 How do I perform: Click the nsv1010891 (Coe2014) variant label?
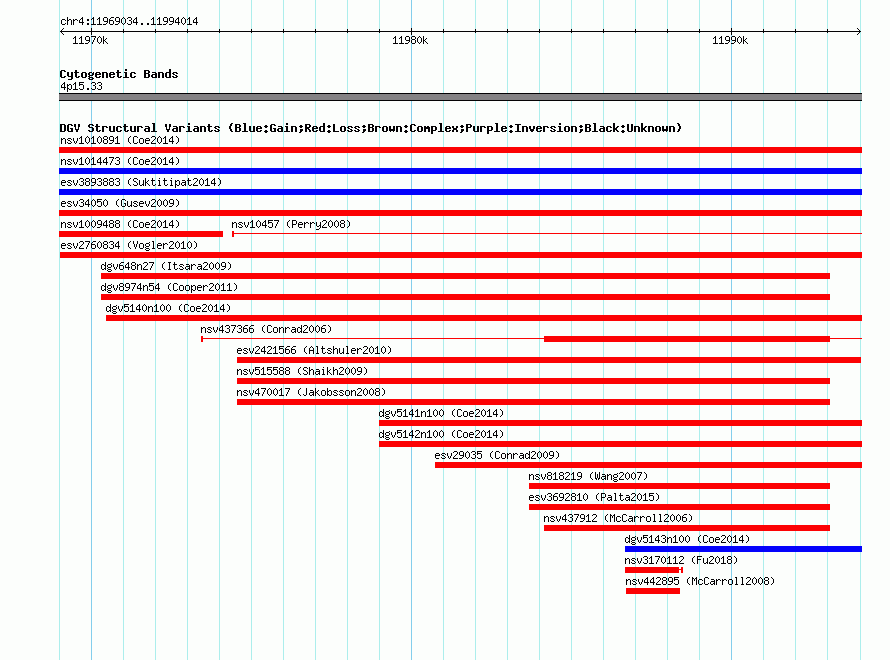(x=120, y=140)
